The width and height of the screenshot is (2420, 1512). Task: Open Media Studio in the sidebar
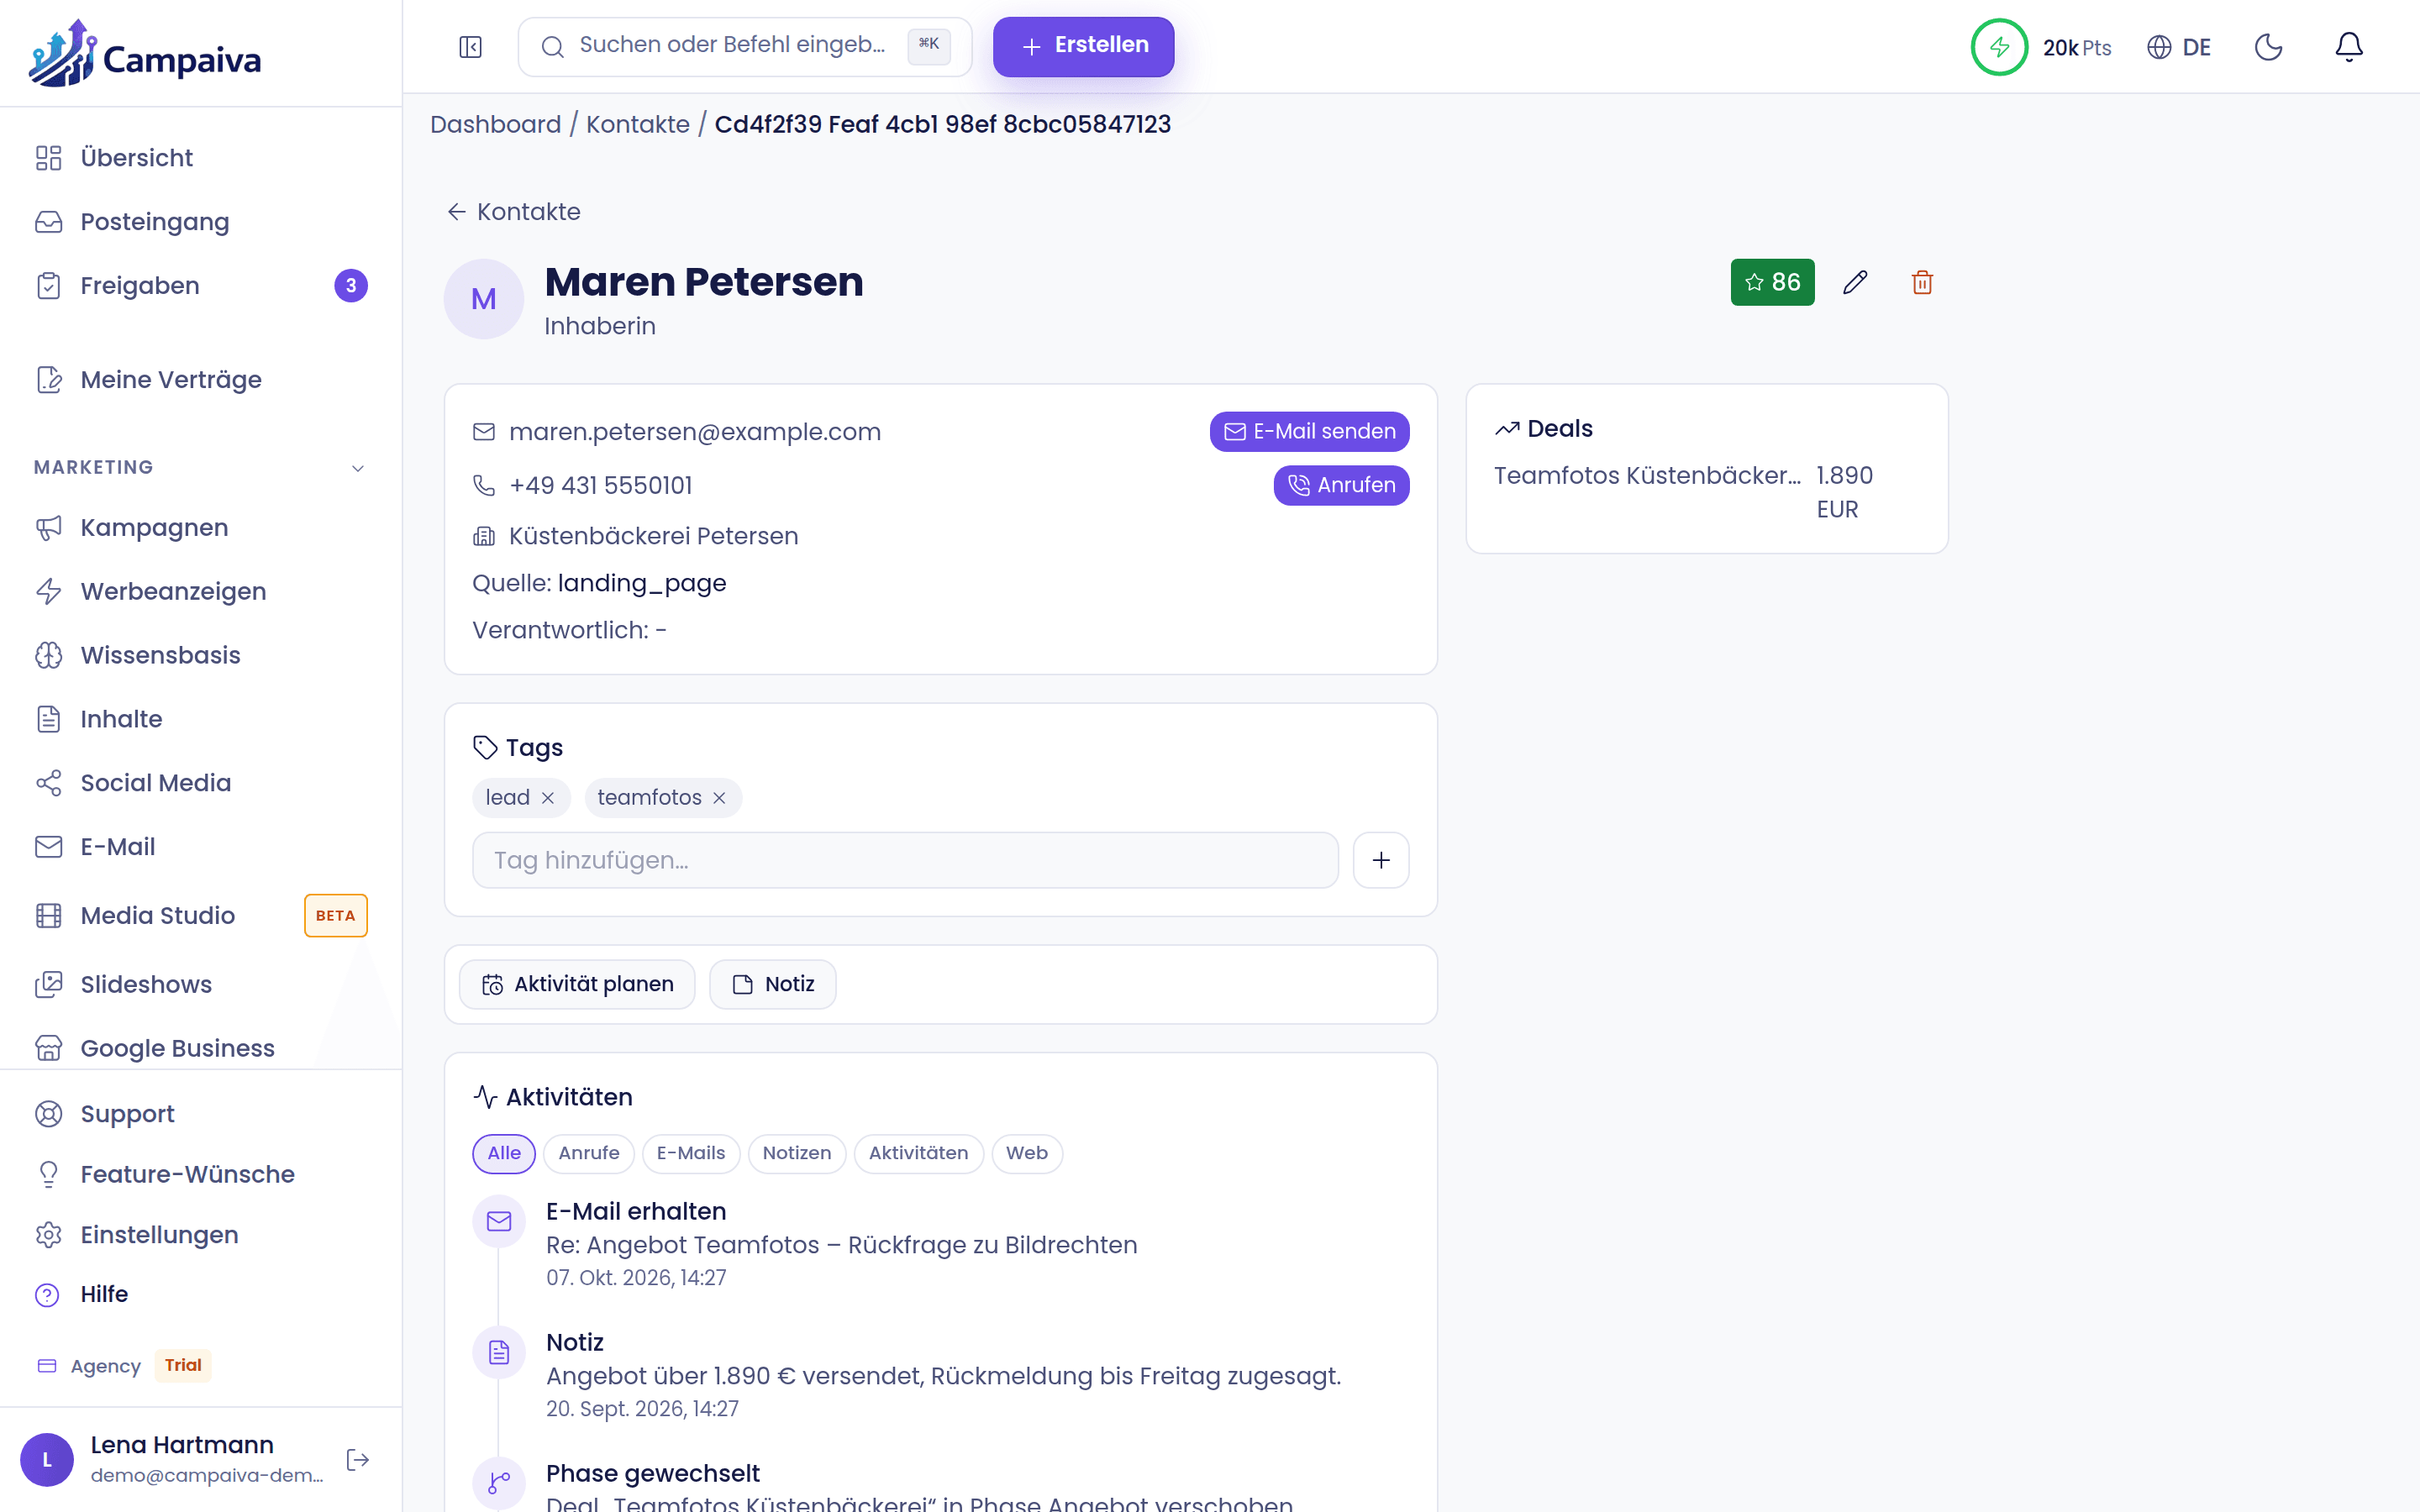[200, 916]
